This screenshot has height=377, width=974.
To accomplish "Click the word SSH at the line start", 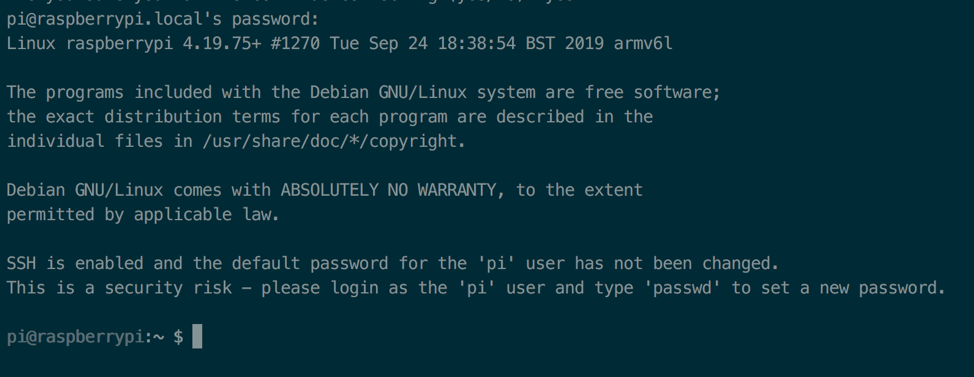I will (21, 263).
